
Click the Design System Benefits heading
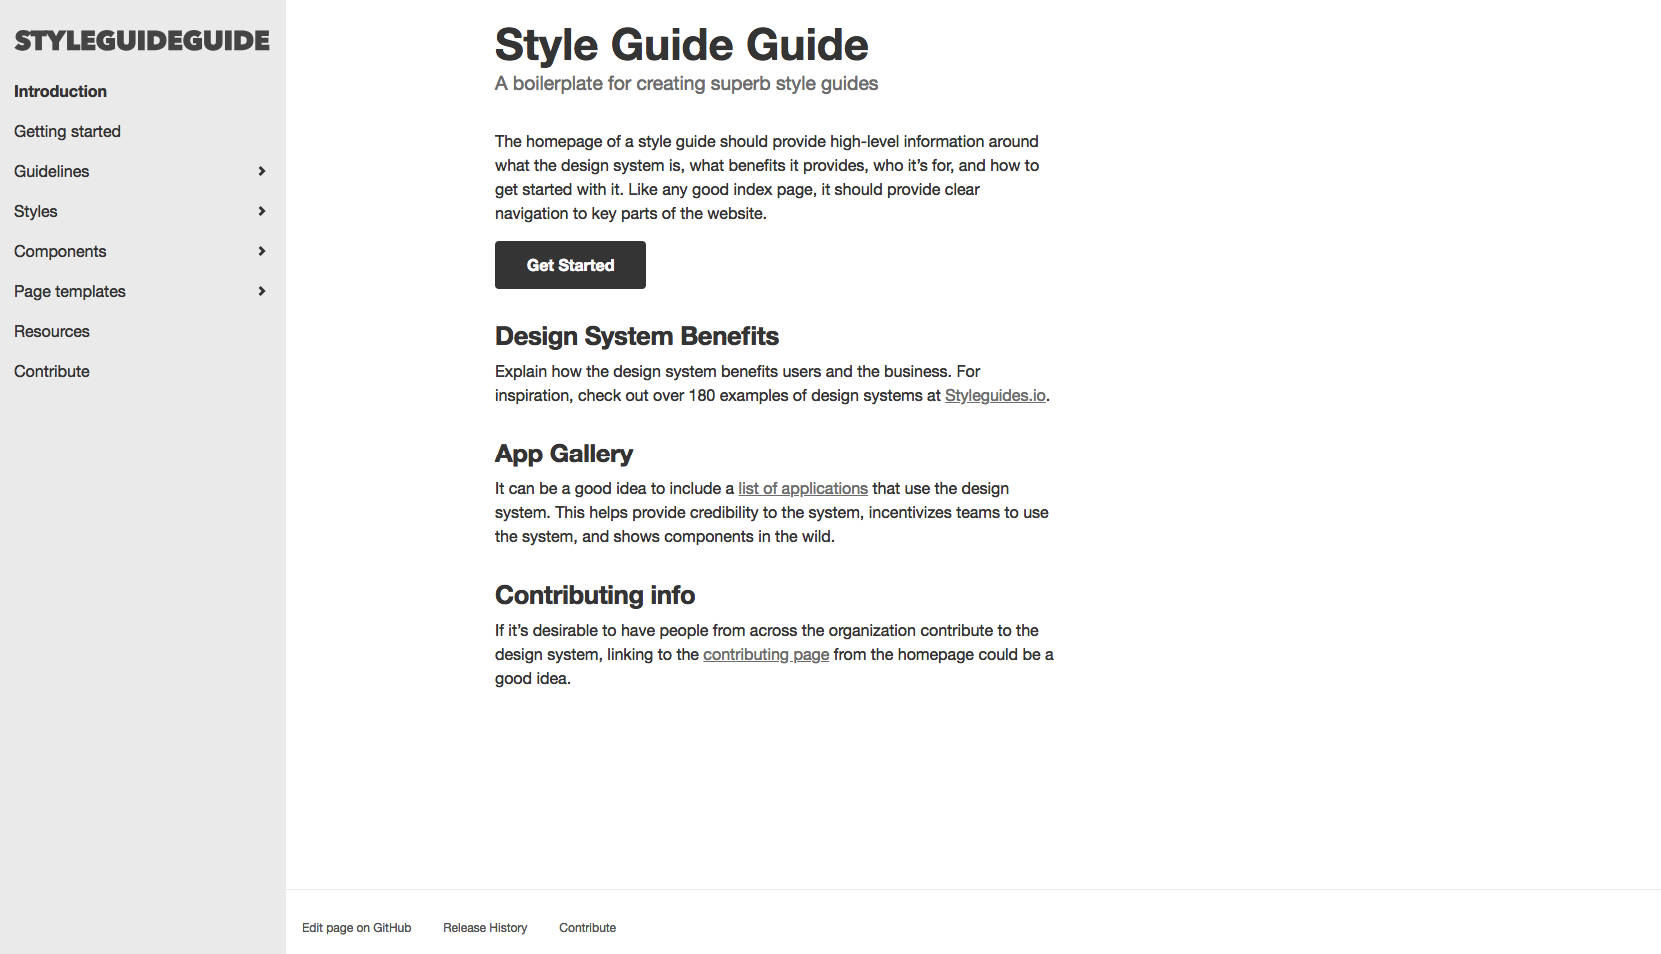point(637,336)
